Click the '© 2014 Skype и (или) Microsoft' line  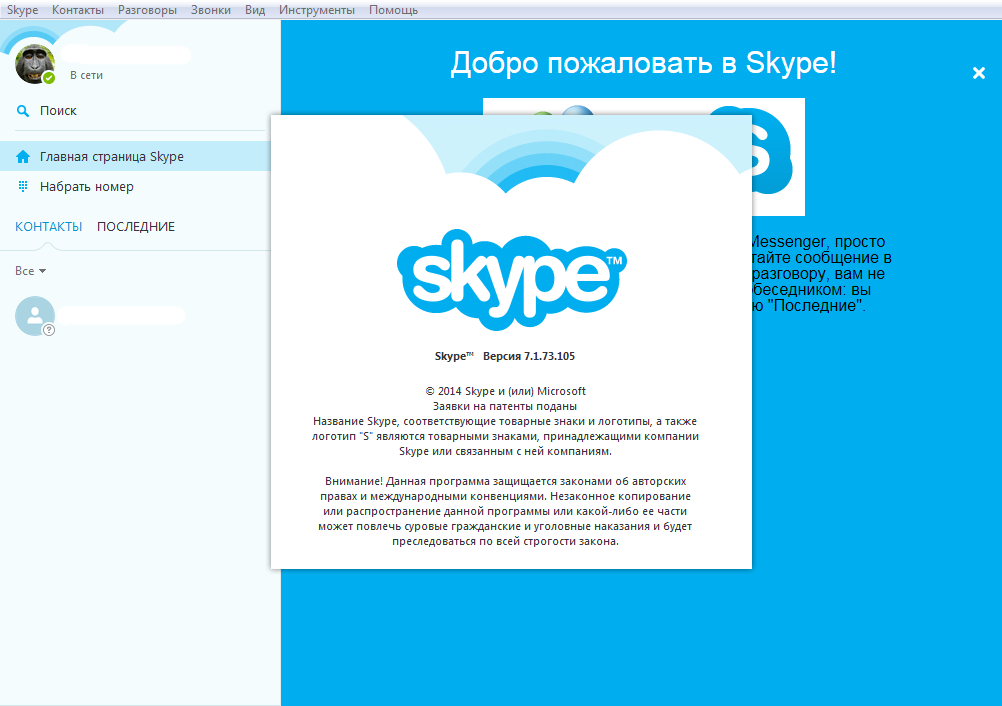pos(505,391)
